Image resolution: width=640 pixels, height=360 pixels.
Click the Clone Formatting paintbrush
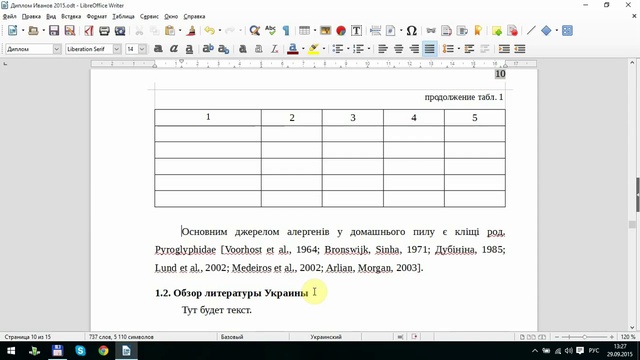point(191,31)
